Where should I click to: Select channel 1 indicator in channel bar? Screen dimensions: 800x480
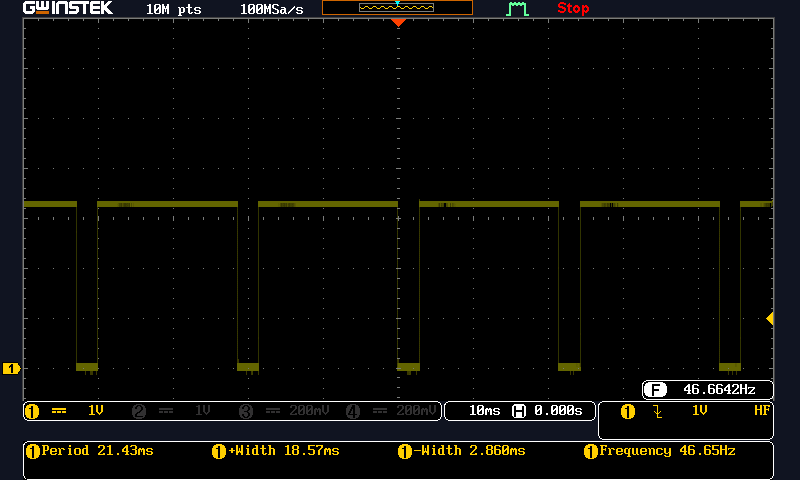point(32,411)
